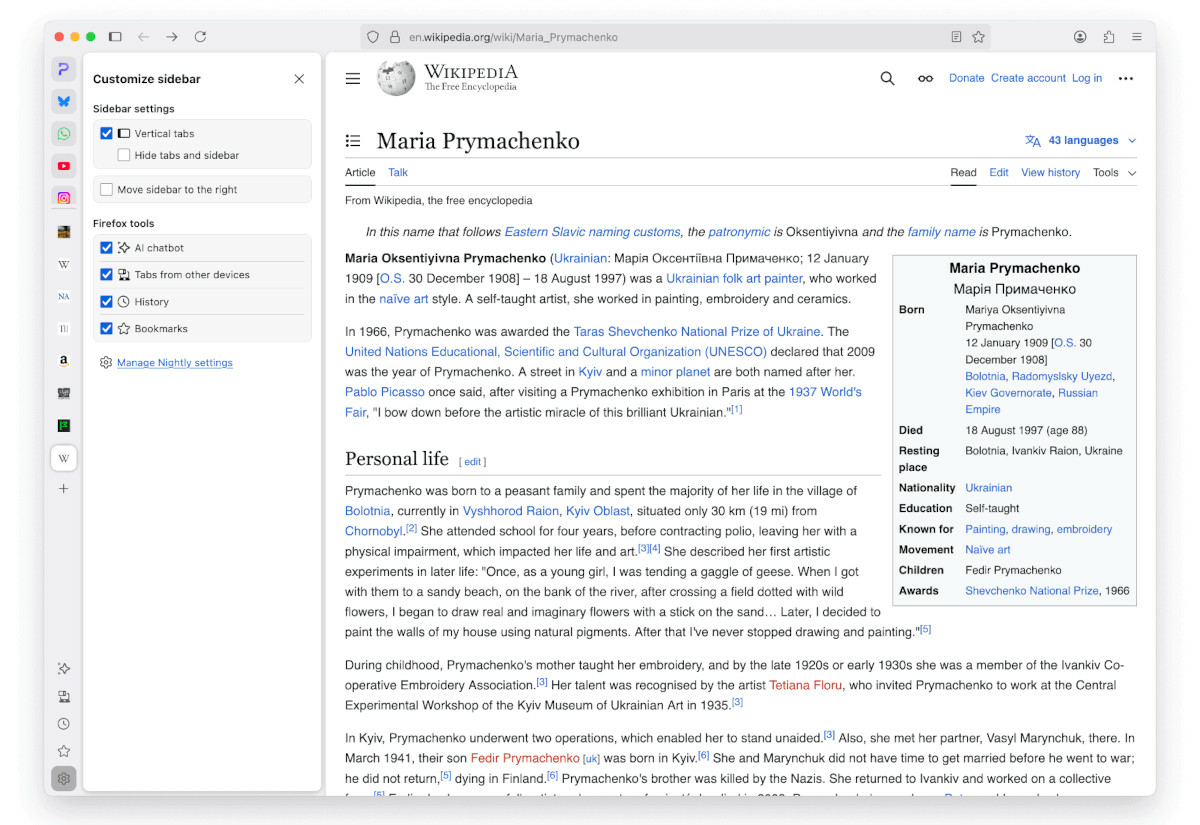The width and height of the screenshot is (1200, 825).
Task: Click the Customize sidebar gear icon
Action: (64, 779)
